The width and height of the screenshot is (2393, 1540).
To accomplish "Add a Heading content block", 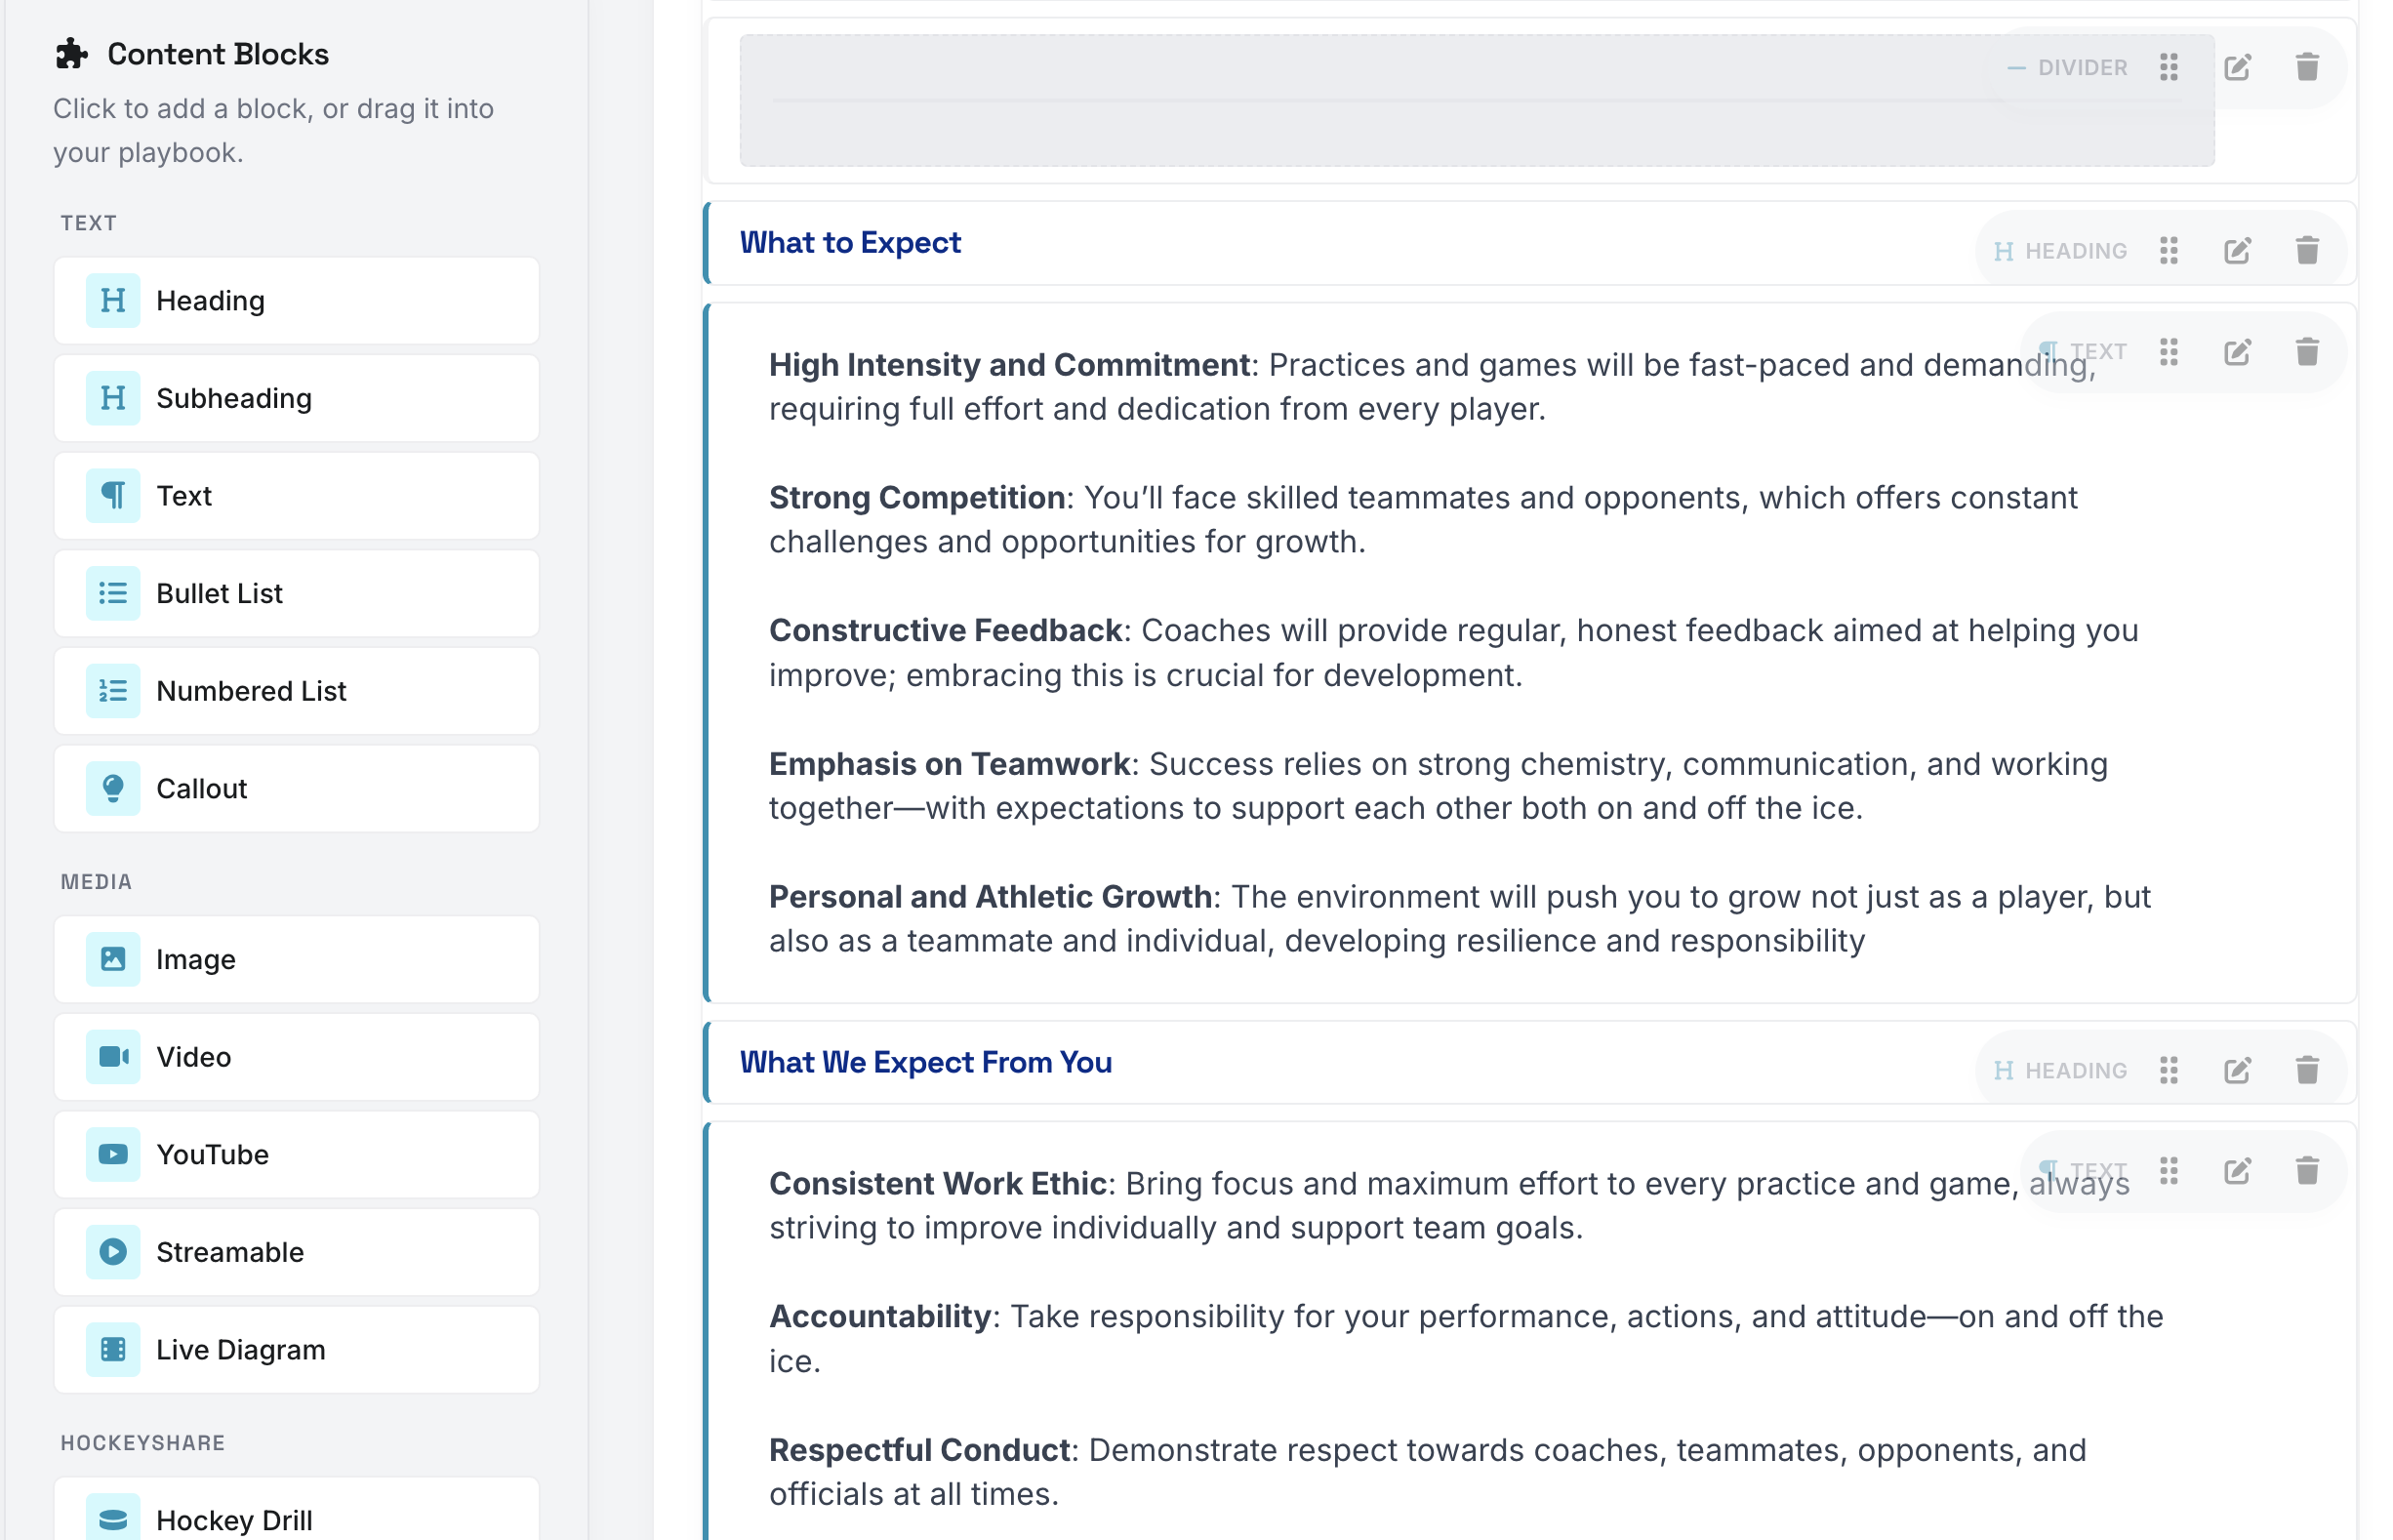I will [296, 301].
